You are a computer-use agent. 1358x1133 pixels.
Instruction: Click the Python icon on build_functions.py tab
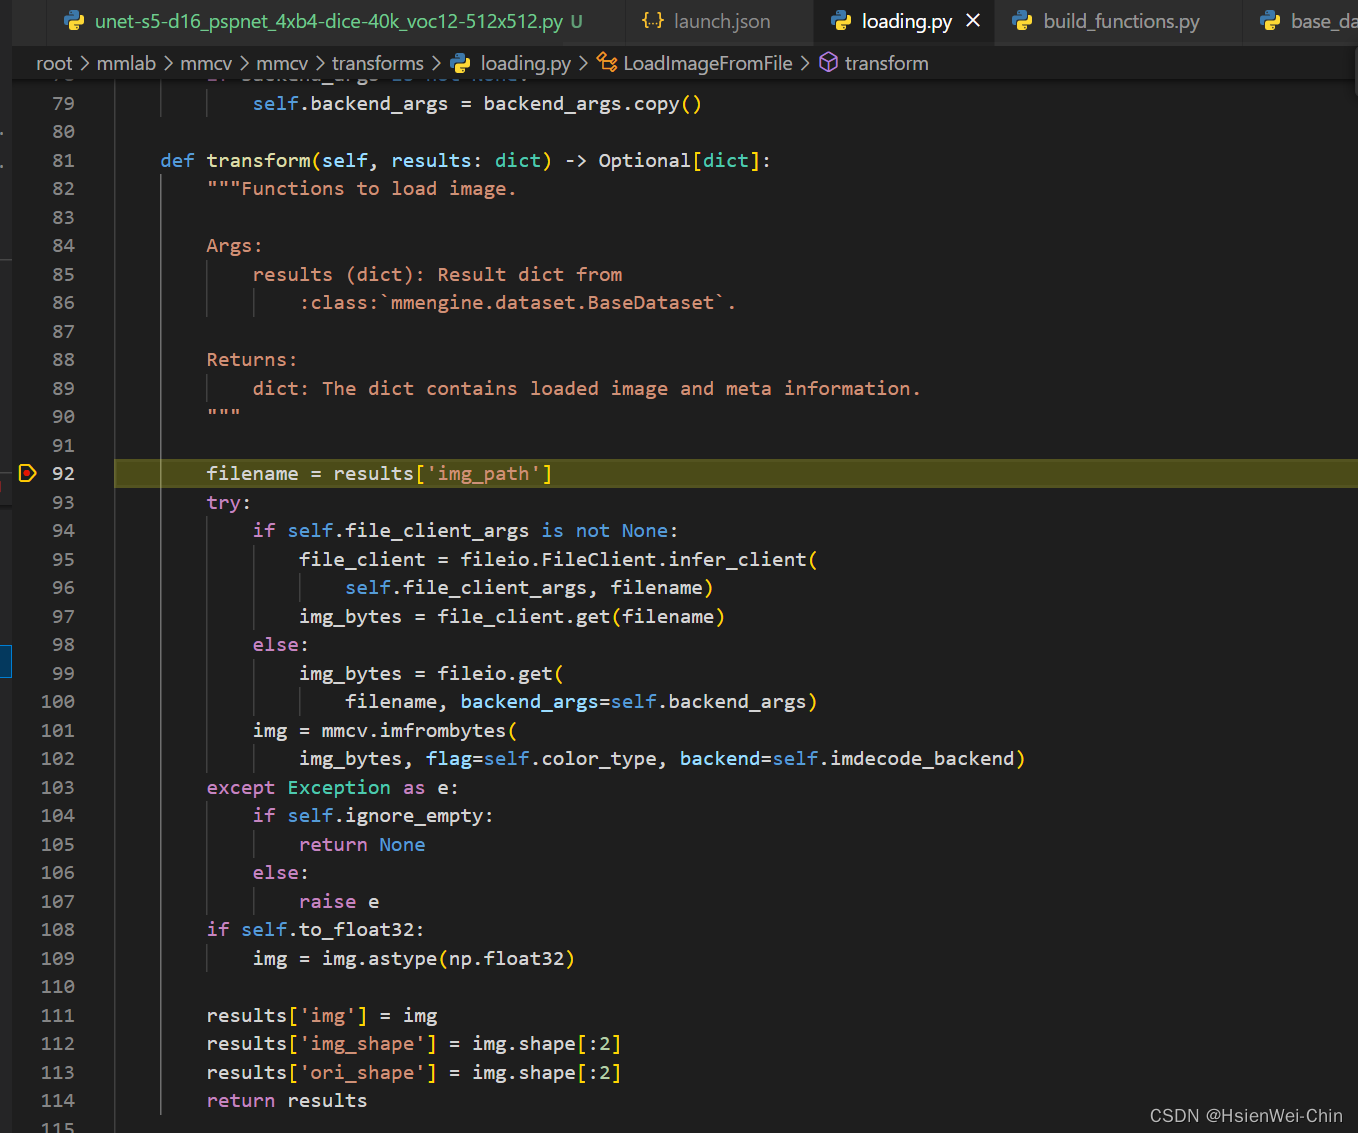click(1022, 21)
